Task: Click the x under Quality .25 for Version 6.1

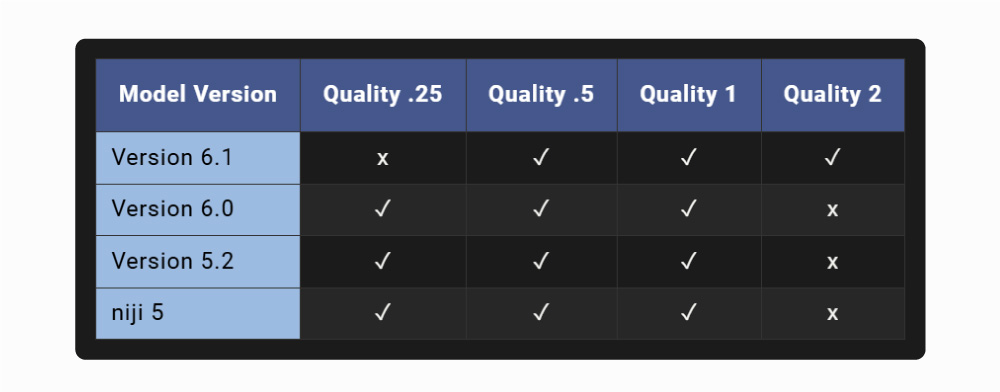Action: click(383, 159)
